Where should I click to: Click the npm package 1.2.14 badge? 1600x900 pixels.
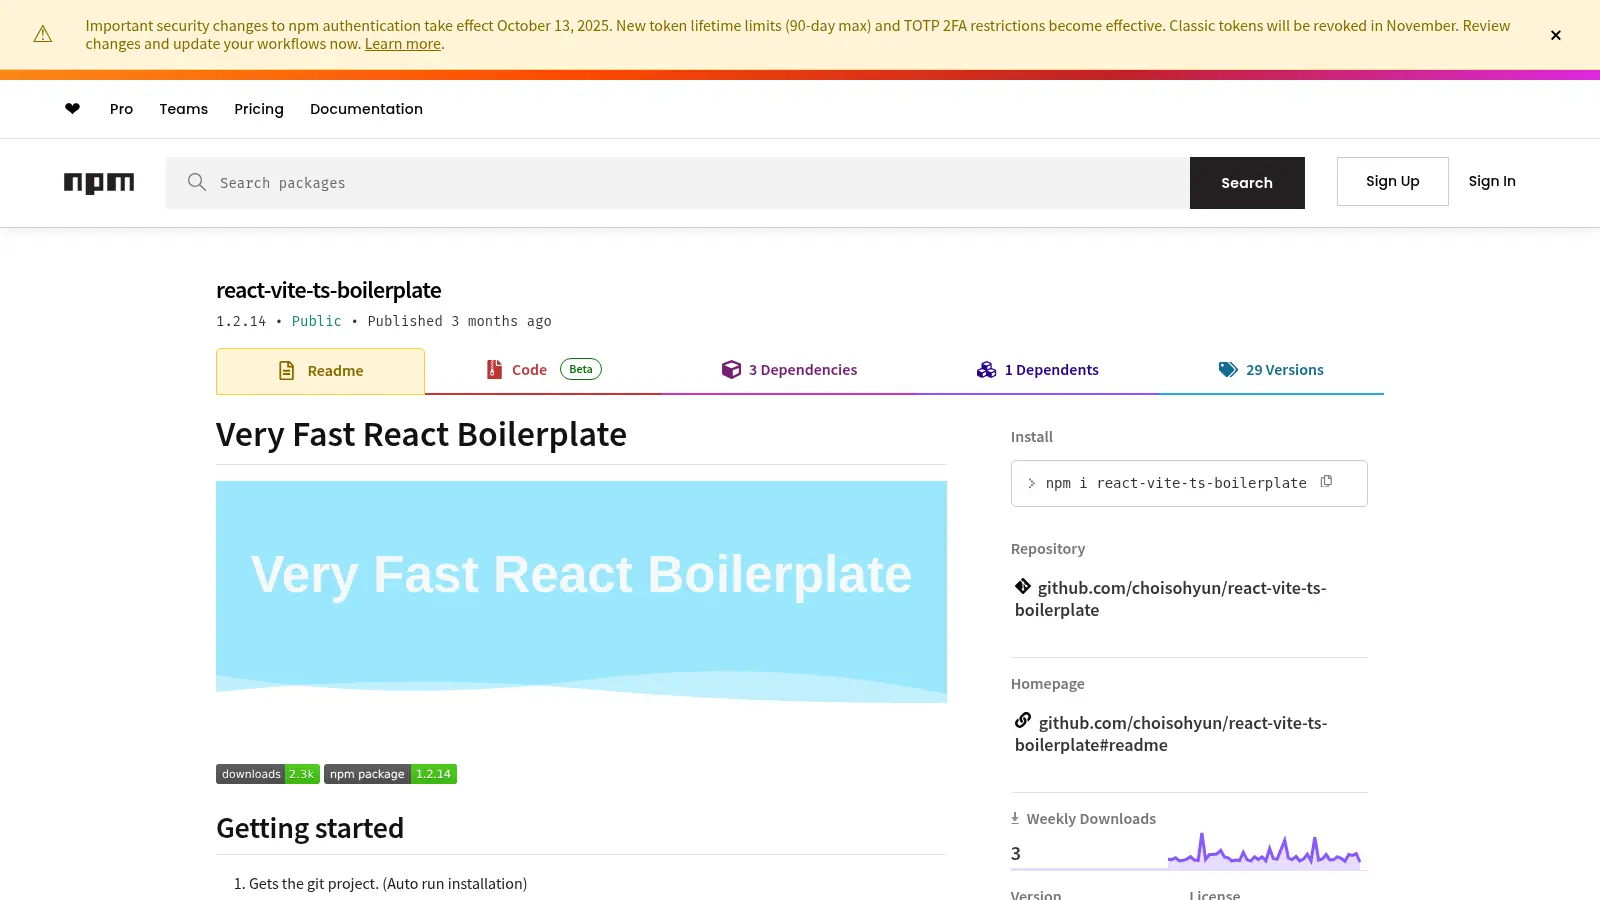[390, 774]
